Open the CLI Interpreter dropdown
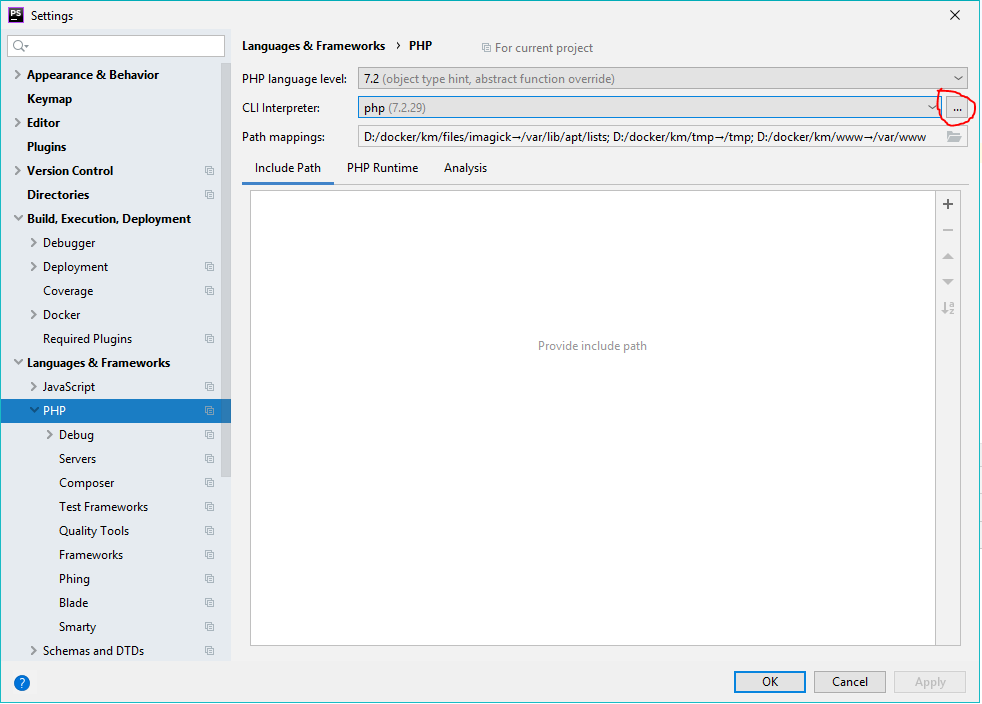Image resolution: width=982 pixels, height=704 pixels. (x=932, y=107)
